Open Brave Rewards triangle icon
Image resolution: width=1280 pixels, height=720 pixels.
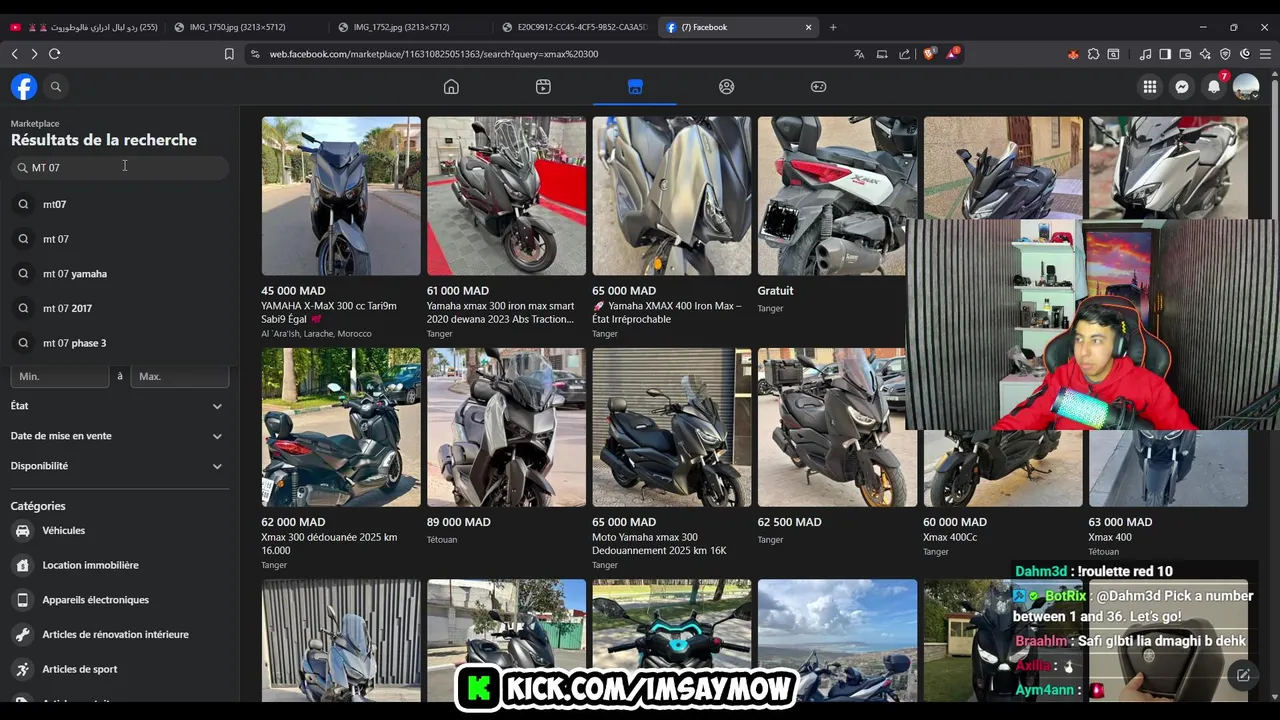952,54
